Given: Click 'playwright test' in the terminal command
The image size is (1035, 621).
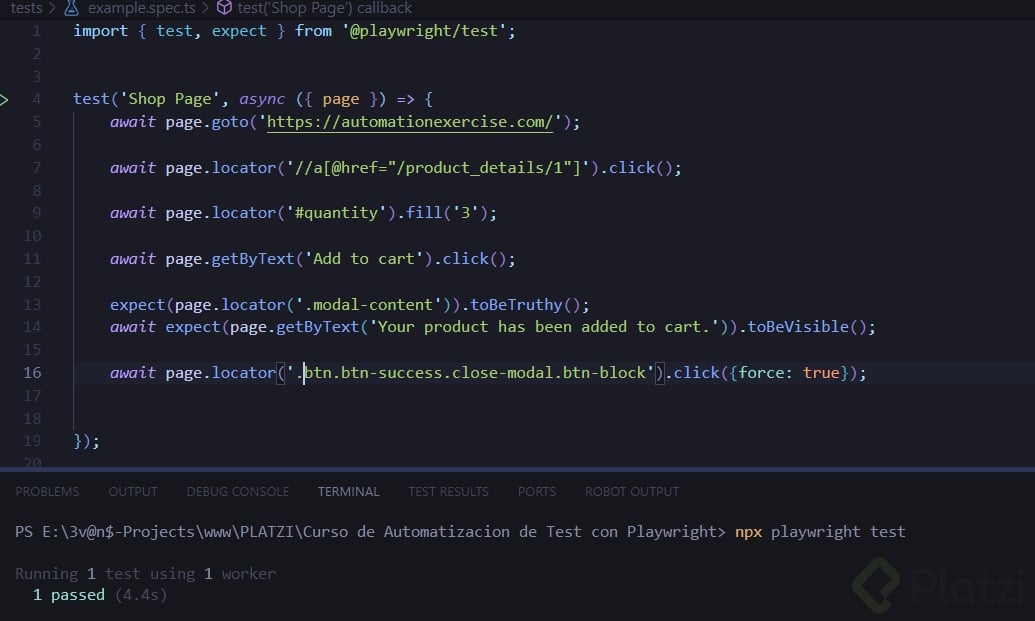Looking at the screenshot, I should (838, 532).
